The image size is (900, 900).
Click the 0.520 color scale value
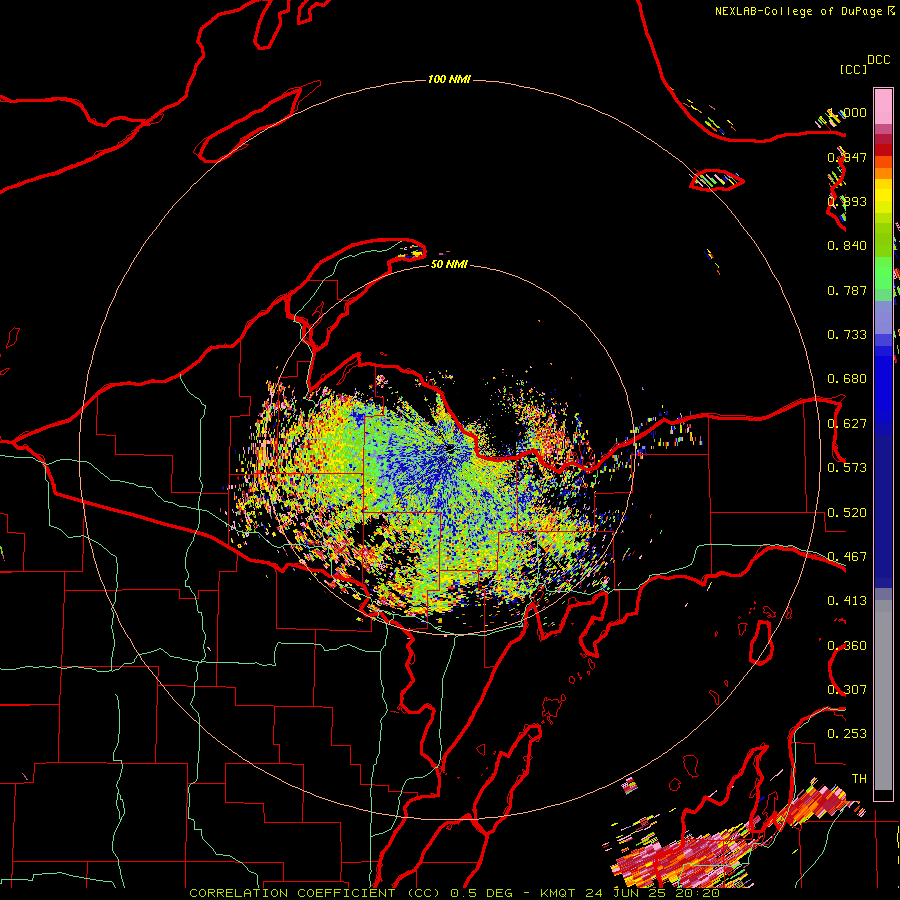pos(847,513)
